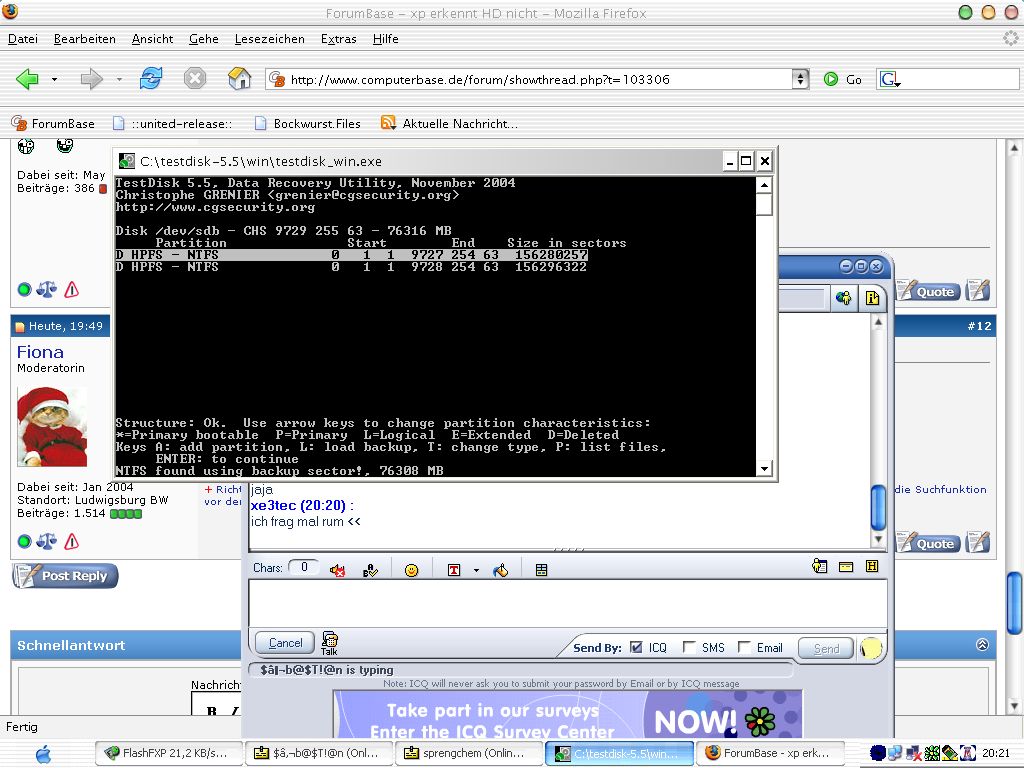Click the report warning icon under Fiona's post
This screenshot has height=768, width=1024.
tap(72, 541)
